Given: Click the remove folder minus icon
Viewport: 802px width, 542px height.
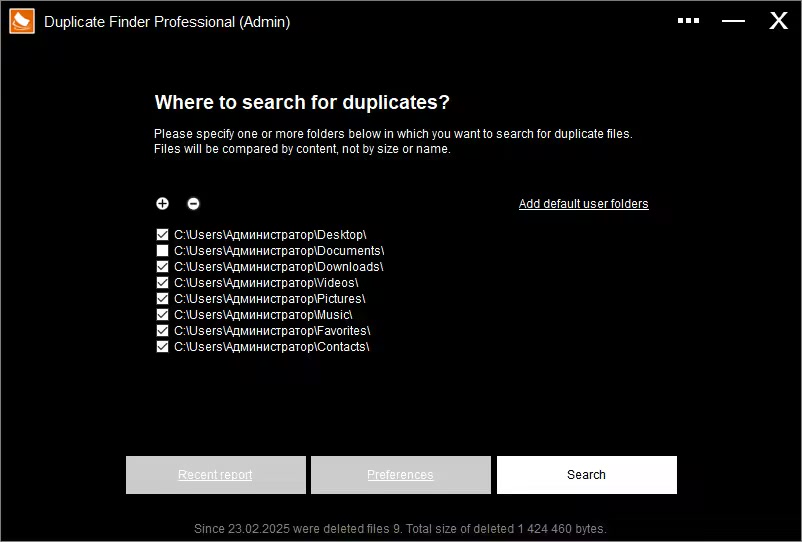Looking at the screenshot, I should tap(193, 204).
